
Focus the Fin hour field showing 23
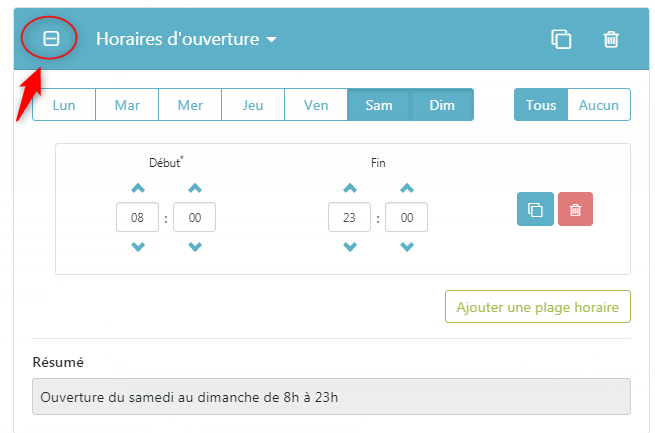[x=349, y=217]
